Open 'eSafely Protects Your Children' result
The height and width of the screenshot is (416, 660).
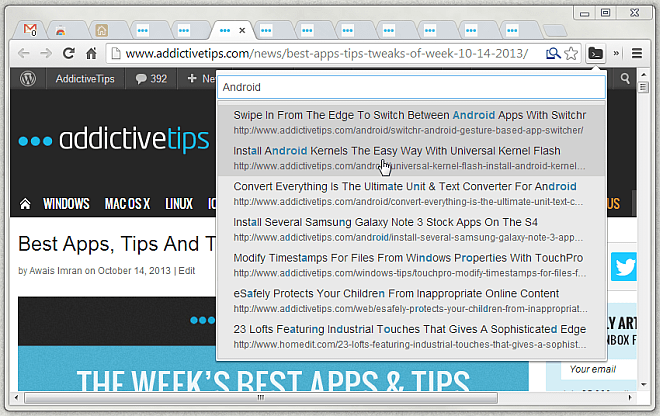pyautogui.click(x=411, y=301)
